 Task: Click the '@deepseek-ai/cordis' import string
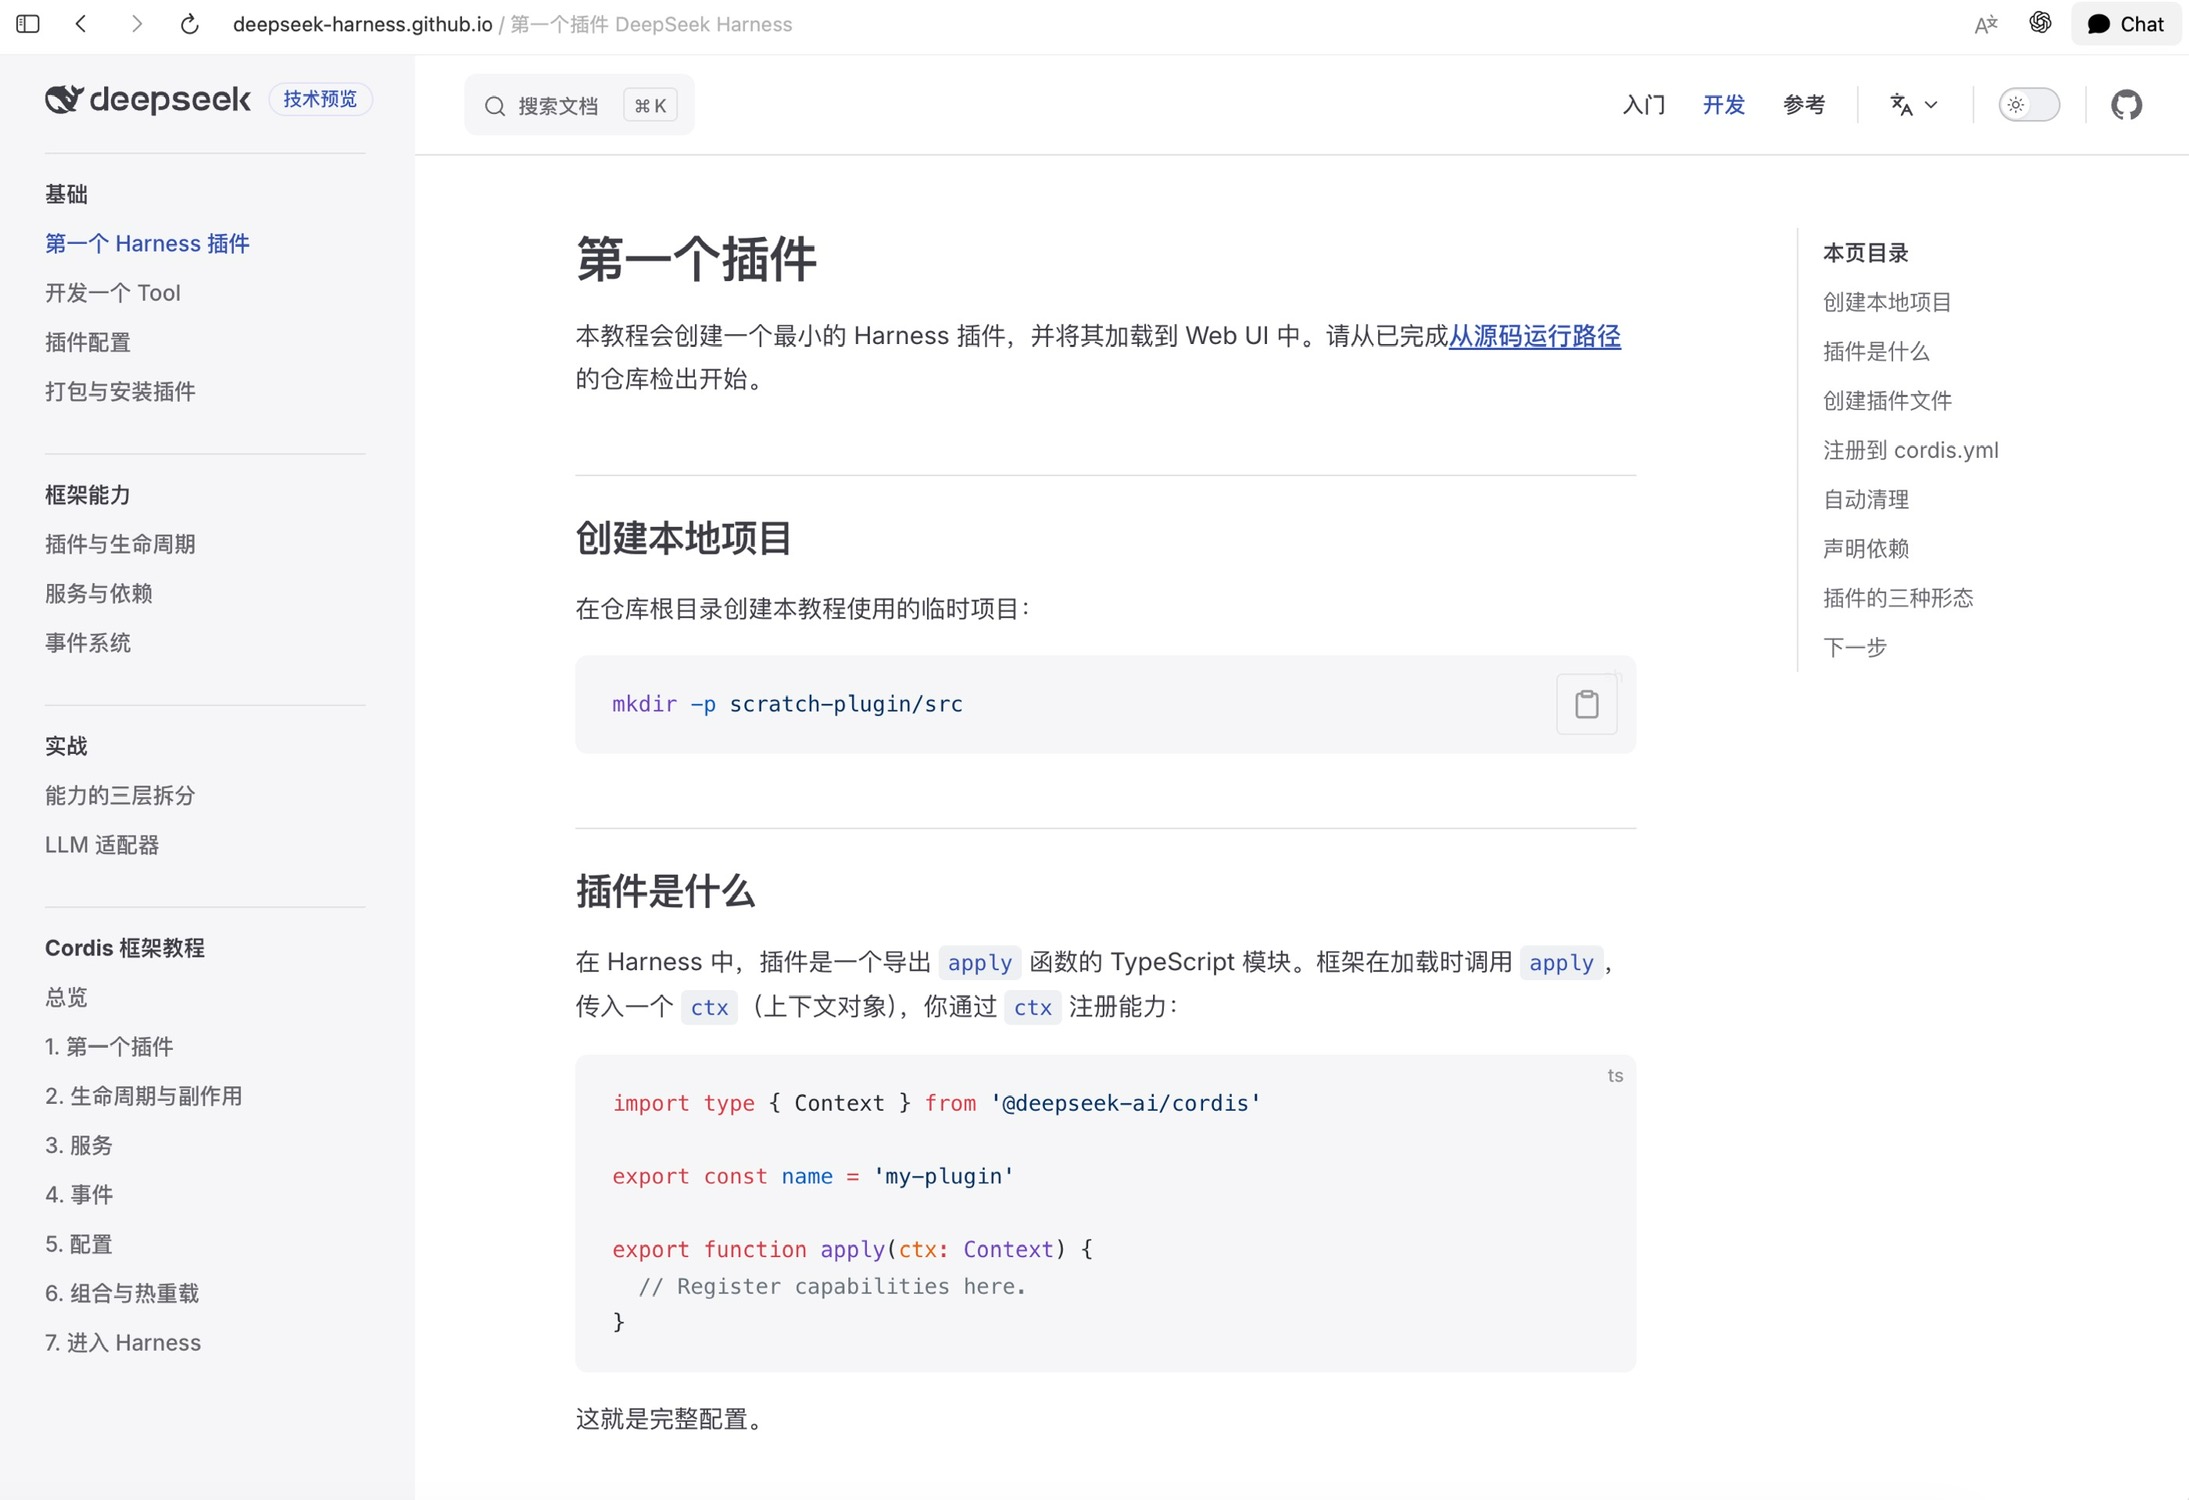click(1126, 1103)
